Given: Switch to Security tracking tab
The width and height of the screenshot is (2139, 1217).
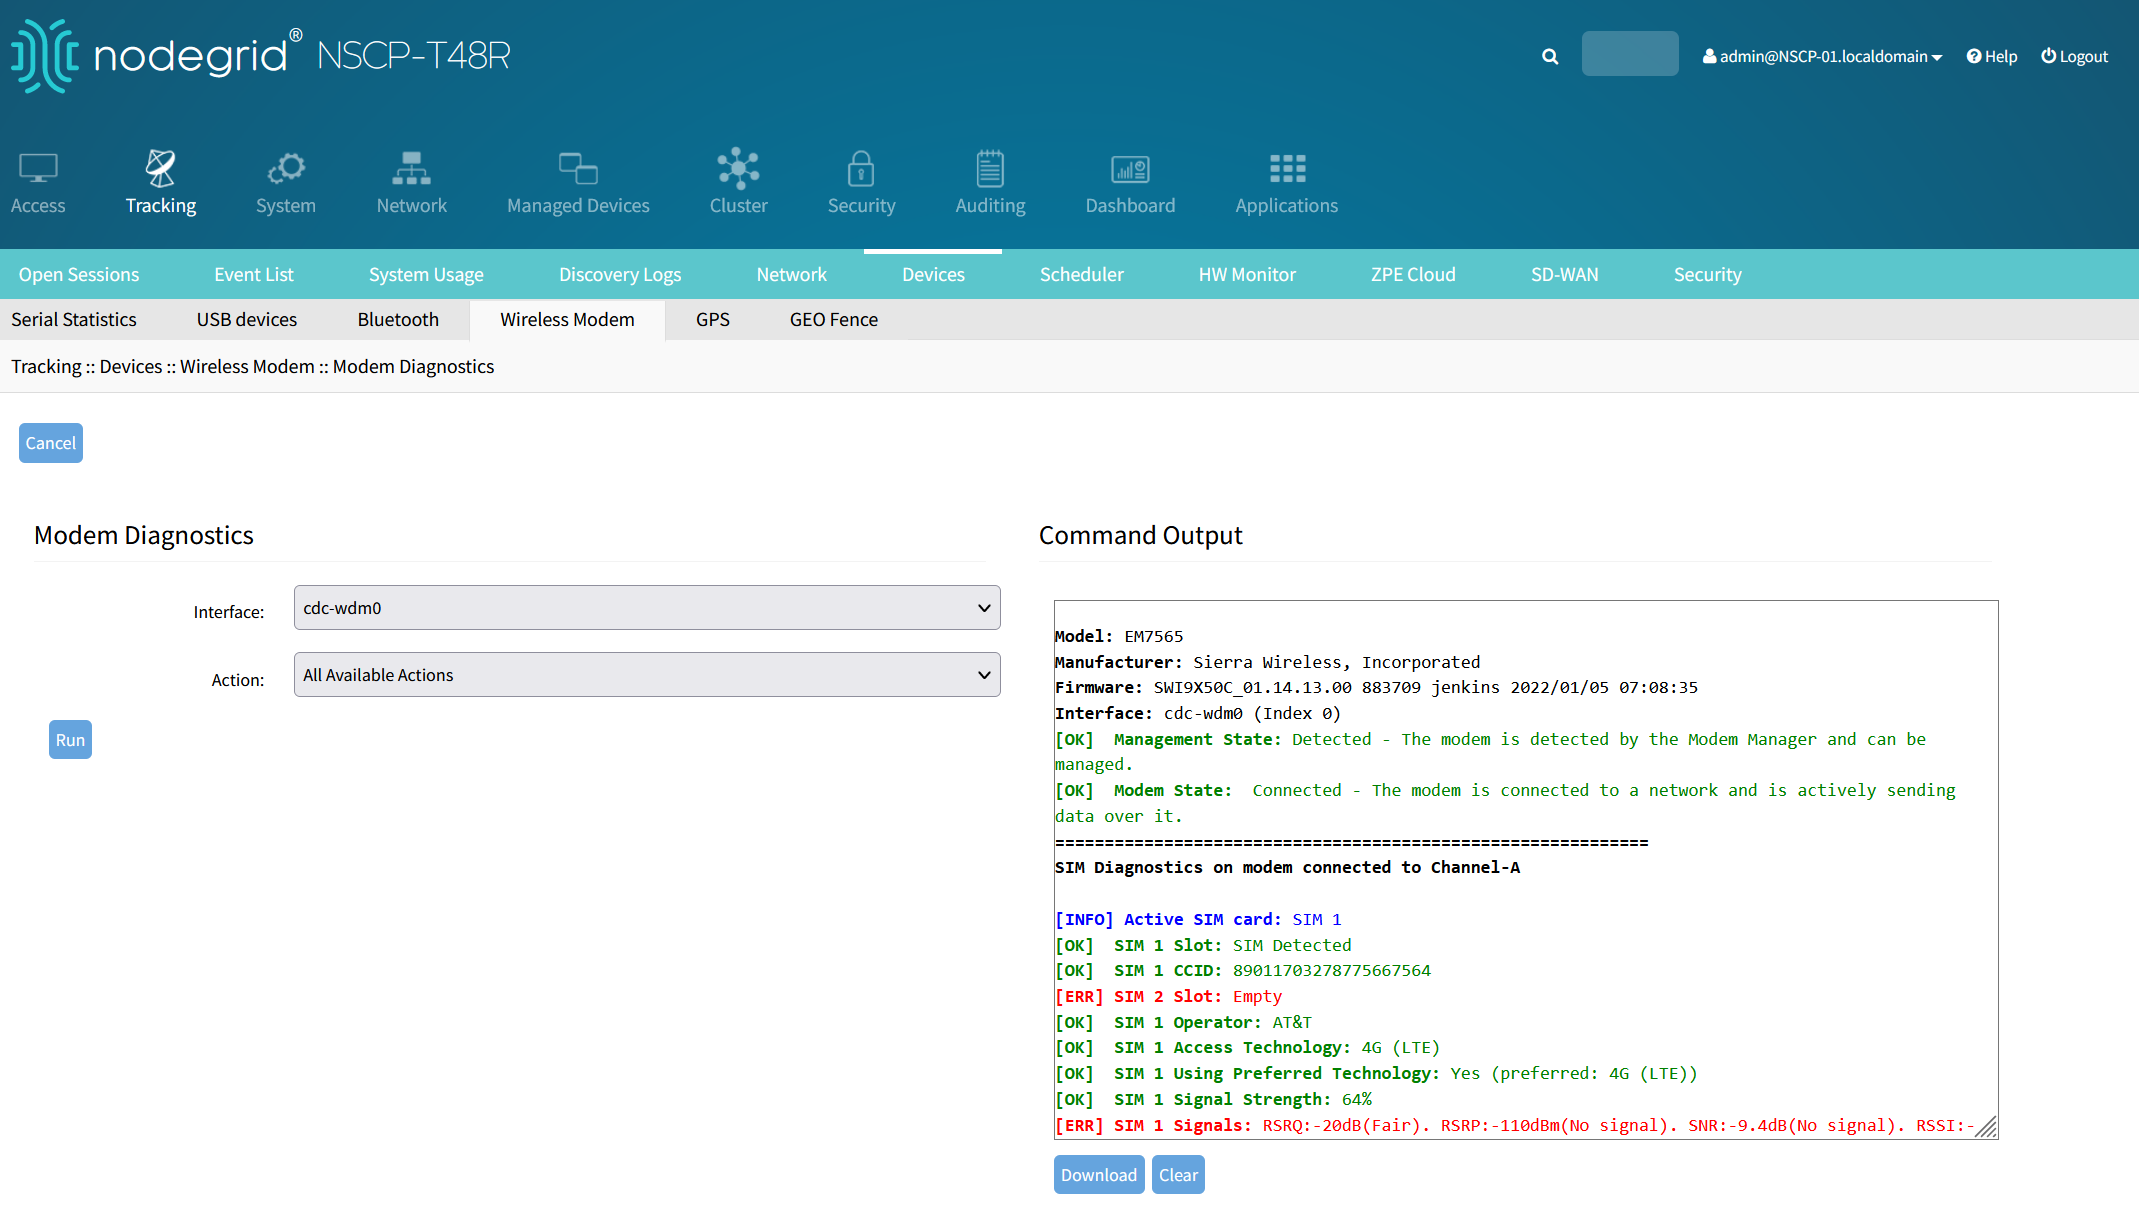Looking at the screenshot, I should pyautogui.click(x=1707, y=274).
